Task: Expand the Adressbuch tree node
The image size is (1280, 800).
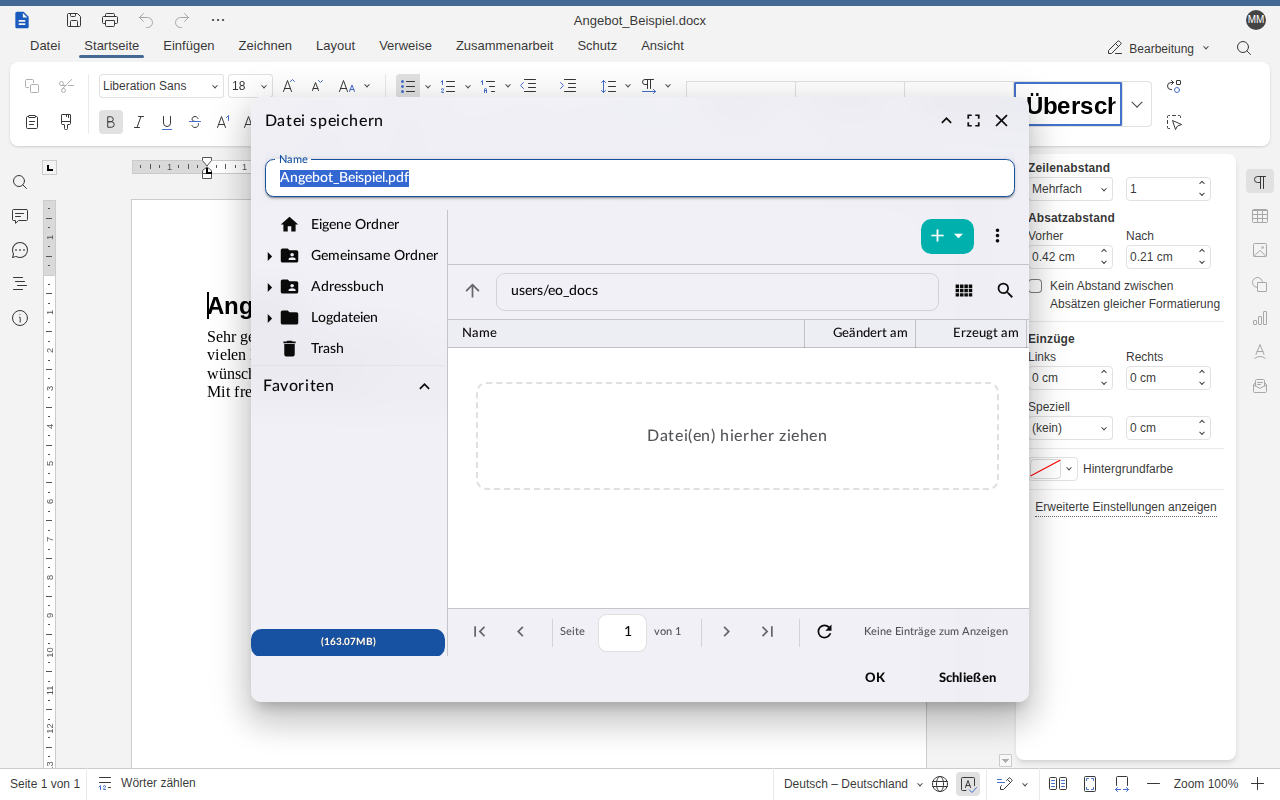Action: pos(269,287)
